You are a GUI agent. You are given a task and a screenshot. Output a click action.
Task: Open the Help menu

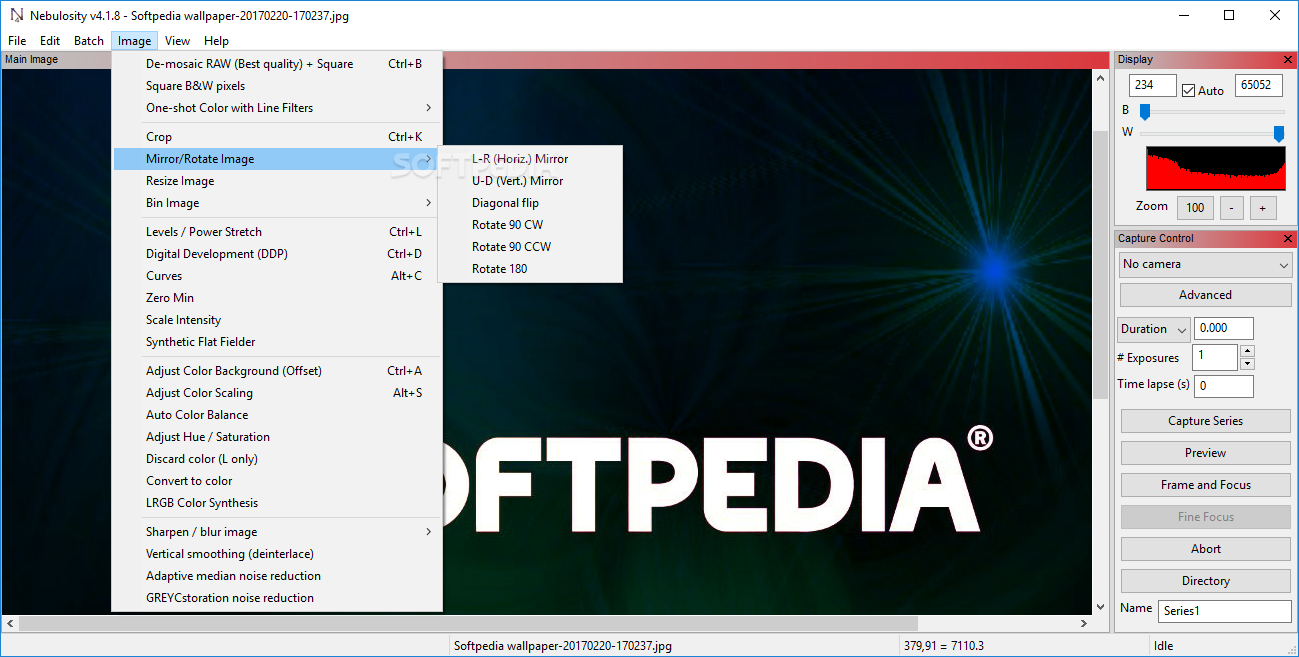click(x=216, y=41)
